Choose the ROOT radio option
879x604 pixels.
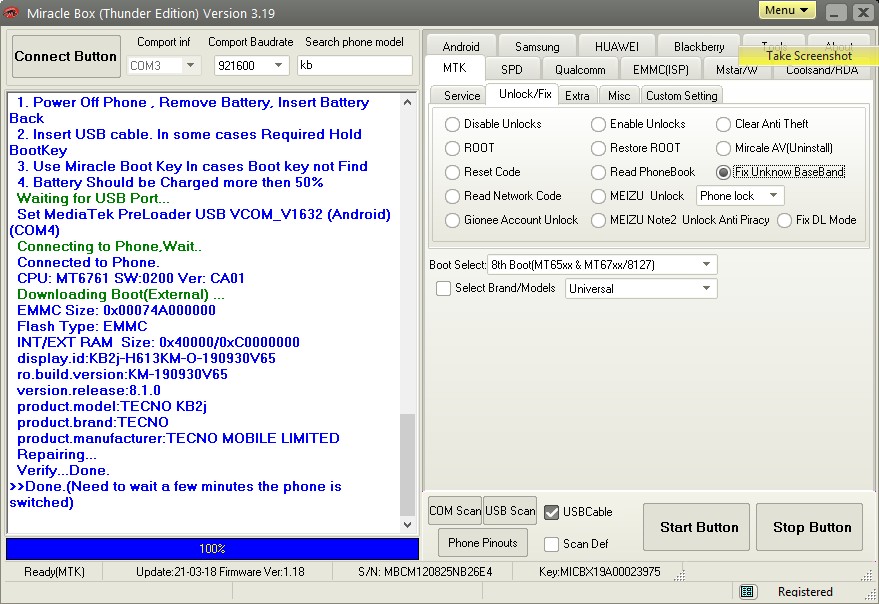tap(452, 148)
